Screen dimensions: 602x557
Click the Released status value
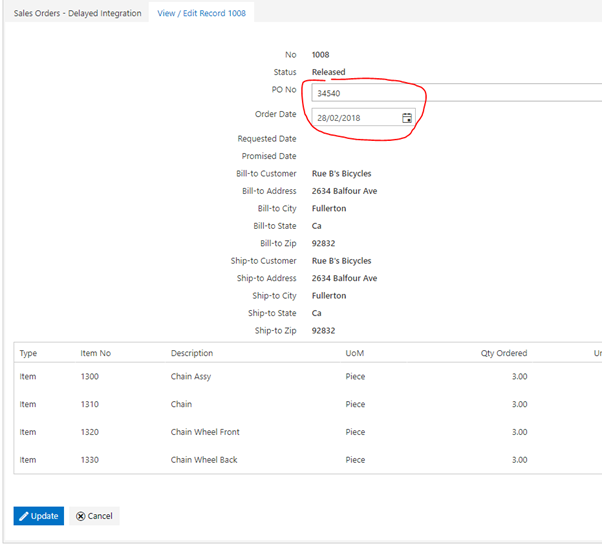[329, 72]
